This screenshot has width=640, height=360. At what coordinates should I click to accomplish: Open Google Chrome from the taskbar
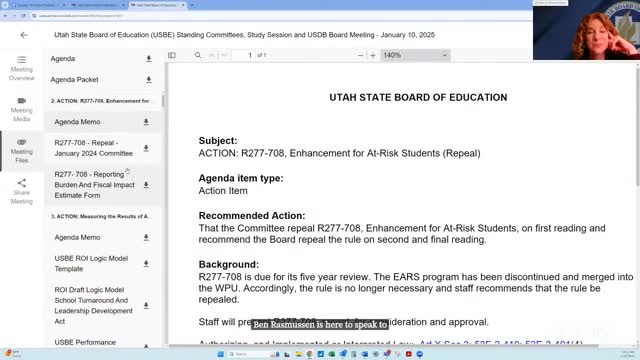[309, 354]
